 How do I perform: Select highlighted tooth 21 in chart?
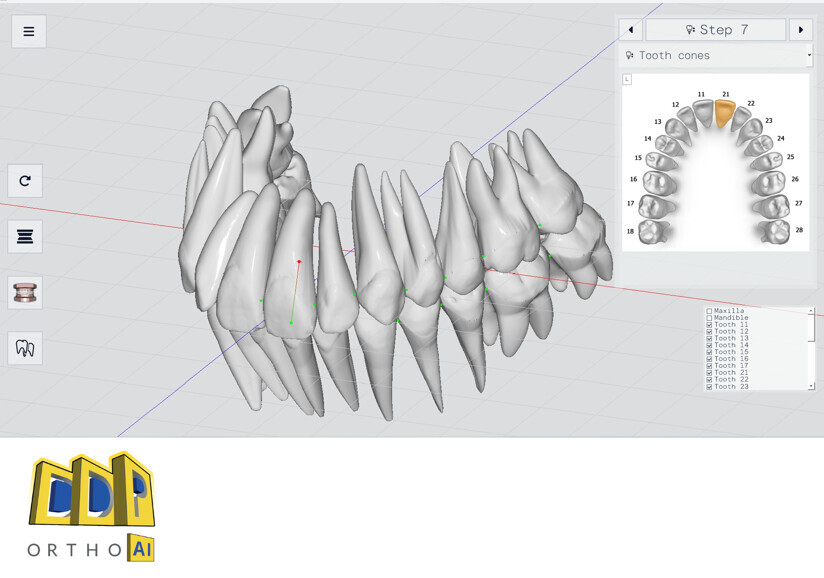[x=724, y=114]
